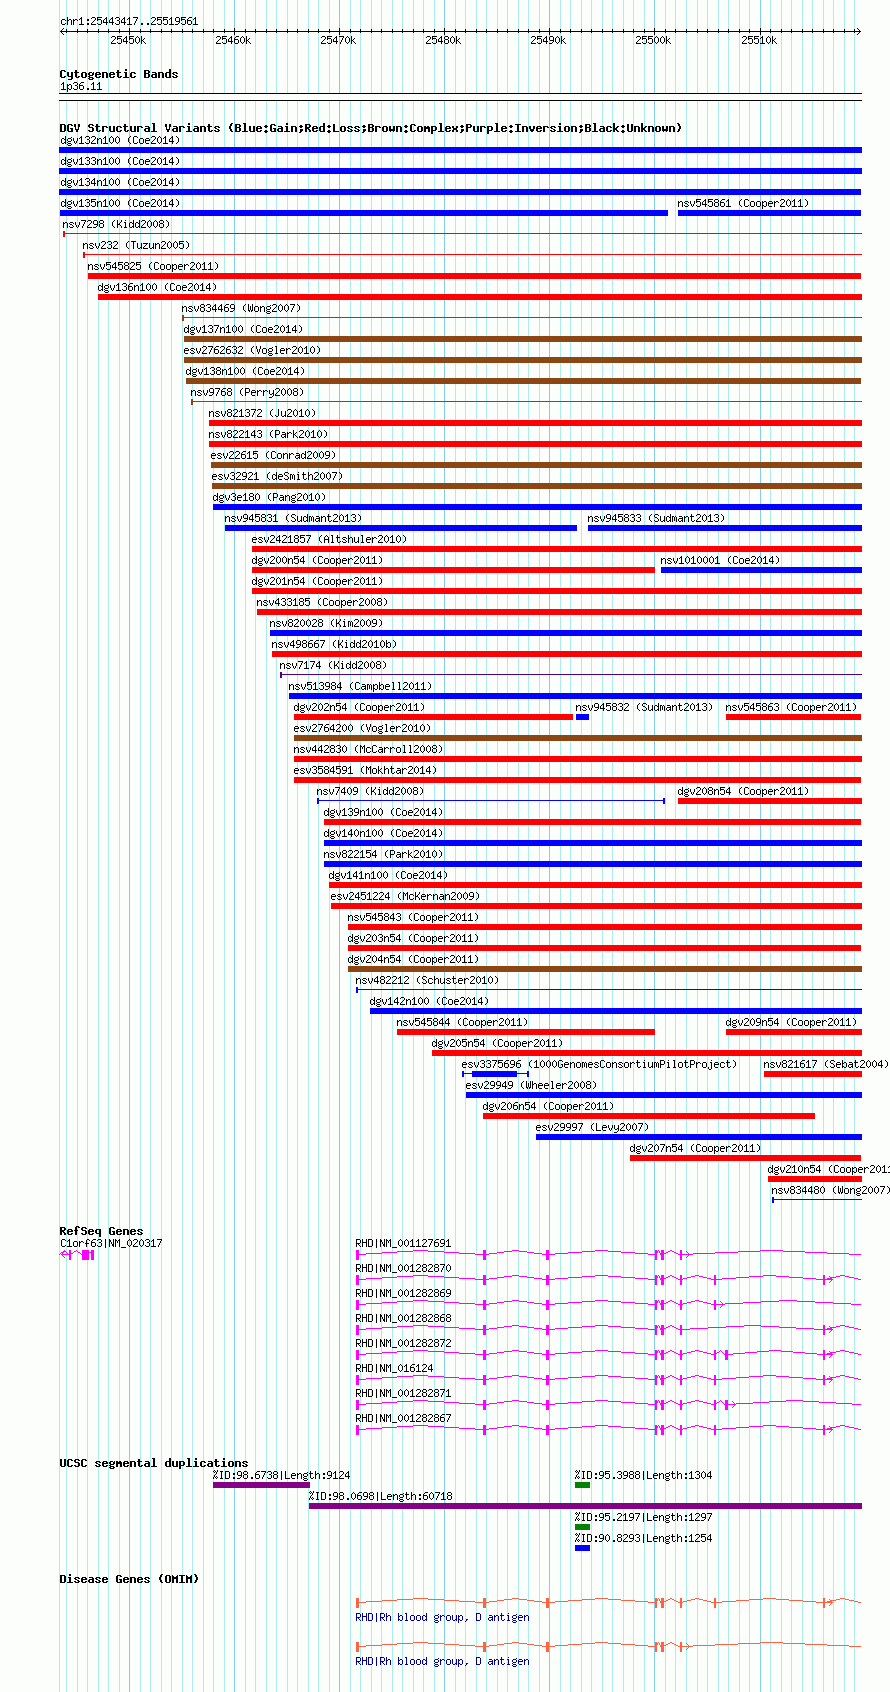Open the nsv482212 (Schuster2010) variant
The height and width of the screenshot is (1692, 890).
click(x=427, y=980)
